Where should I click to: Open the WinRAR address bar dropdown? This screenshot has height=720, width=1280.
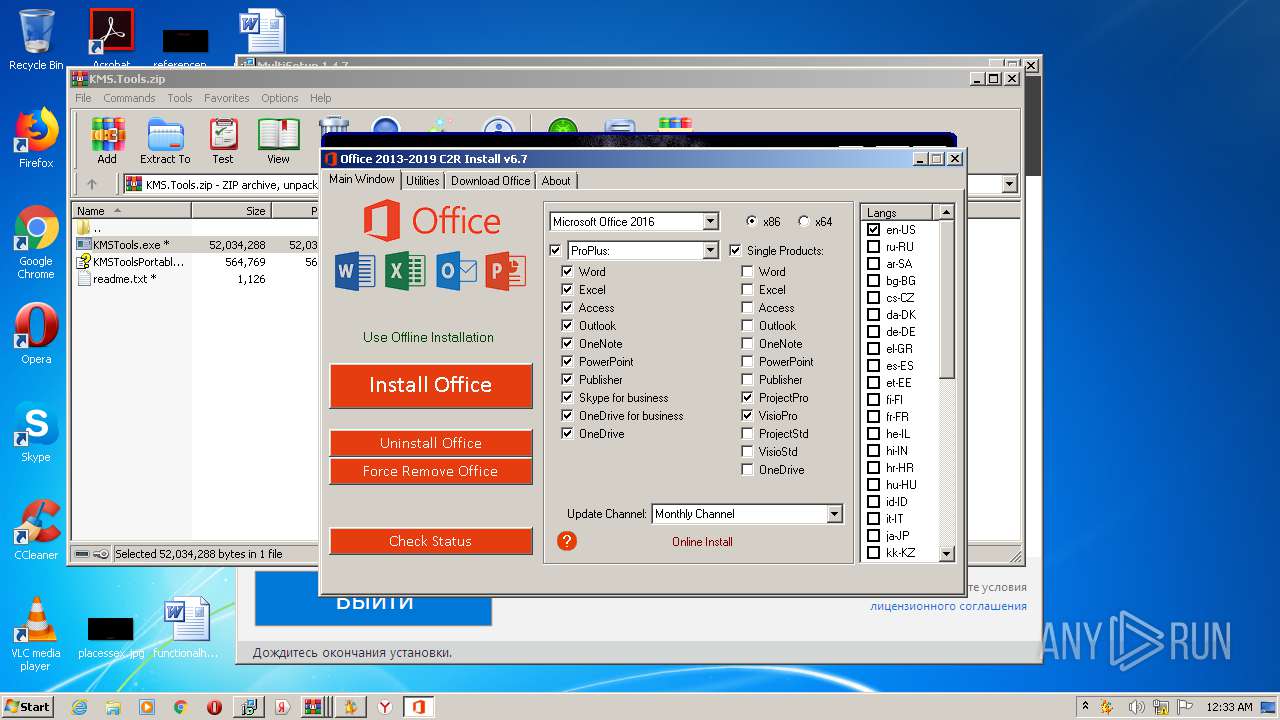click(1009, 184)
